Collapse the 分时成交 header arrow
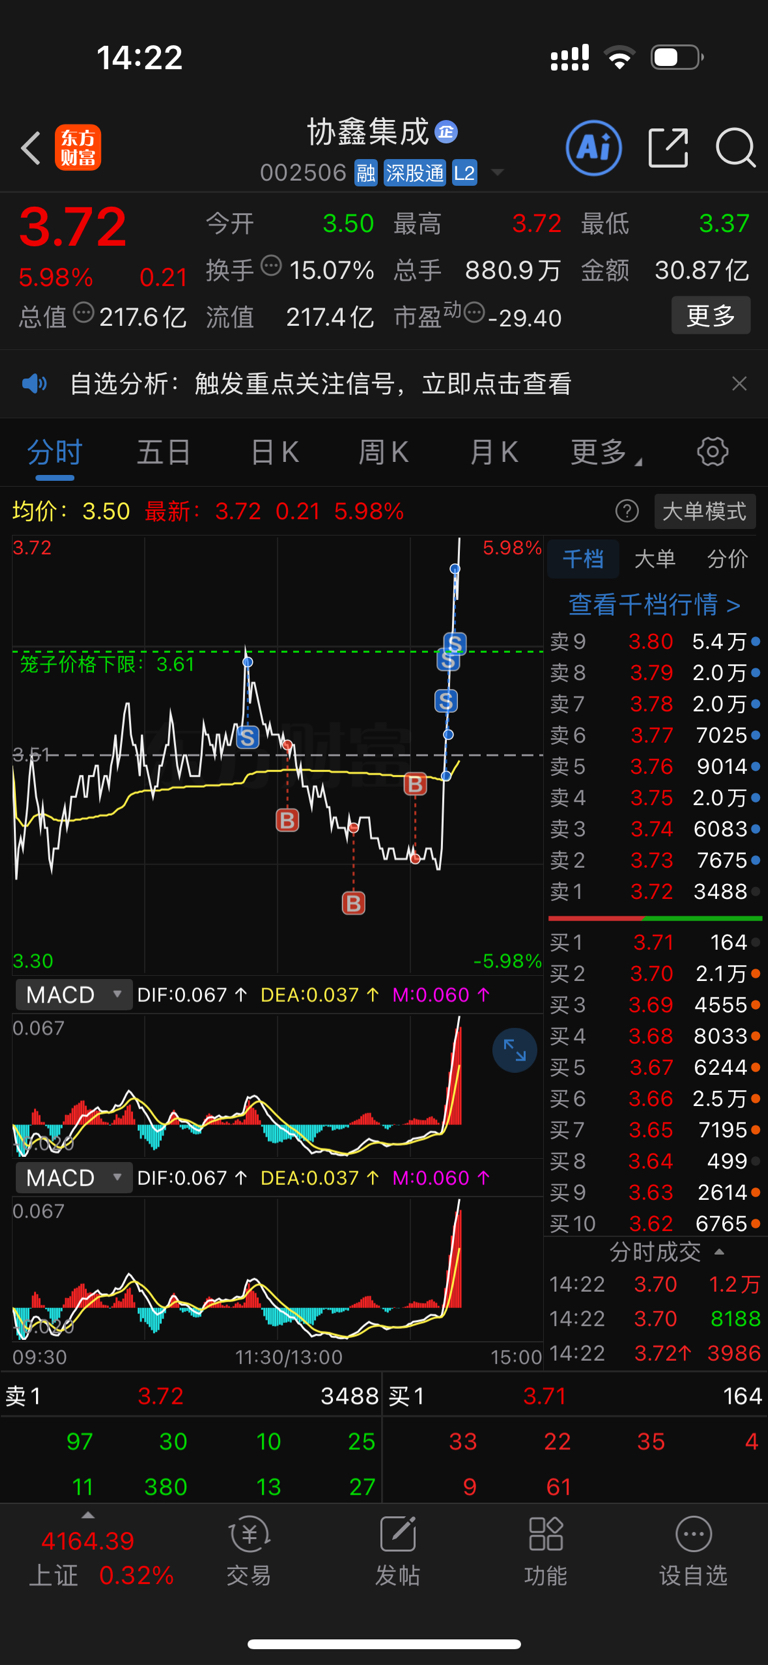This screenshot has width=769, height=1665. [x=719, y=1252]
